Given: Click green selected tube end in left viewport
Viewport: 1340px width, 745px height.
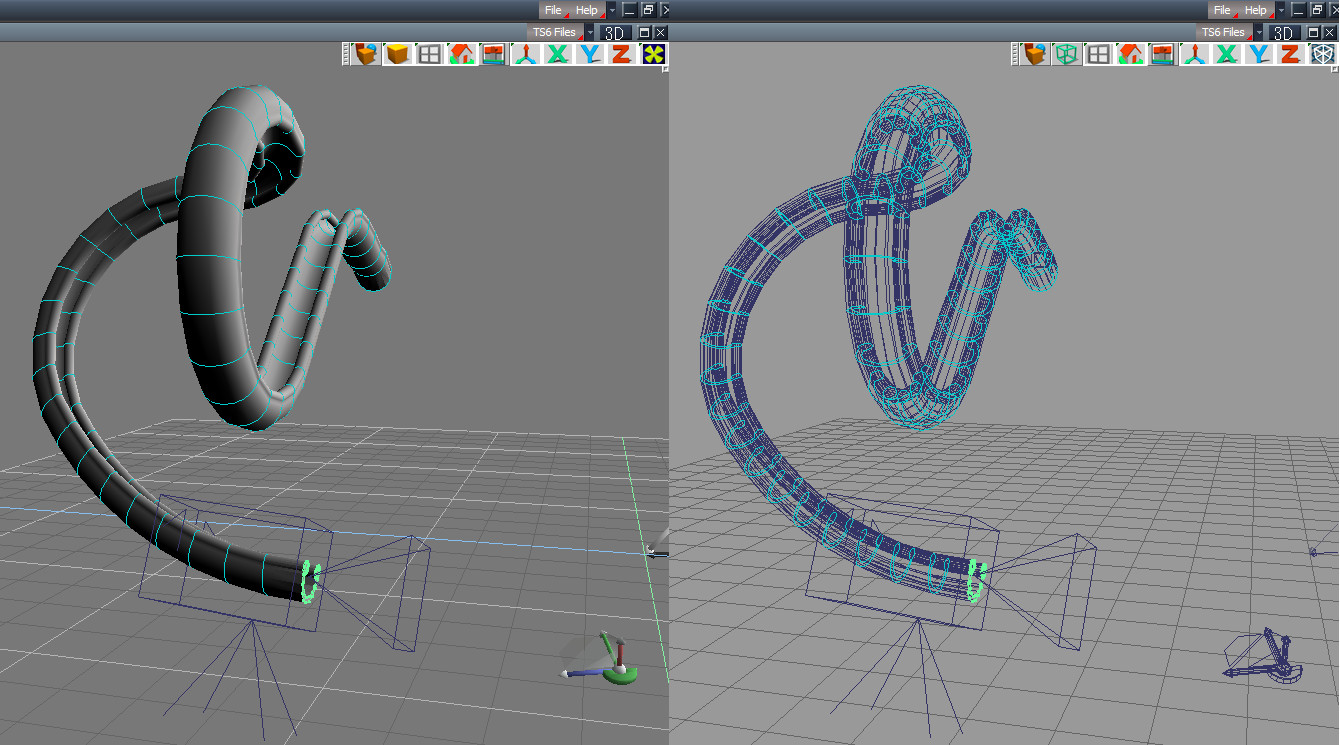Looking at the screenshot, I should (311, 580).
